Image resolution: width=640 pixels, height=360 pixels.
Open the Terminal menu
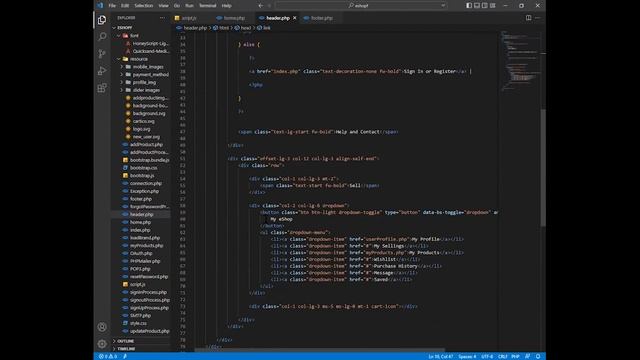208,6
